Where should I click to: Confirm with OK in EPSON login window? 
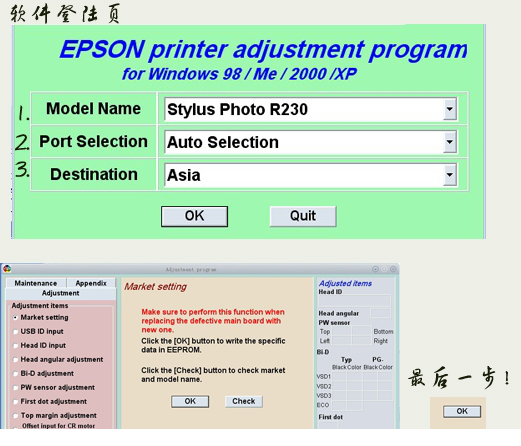(194, 216)
